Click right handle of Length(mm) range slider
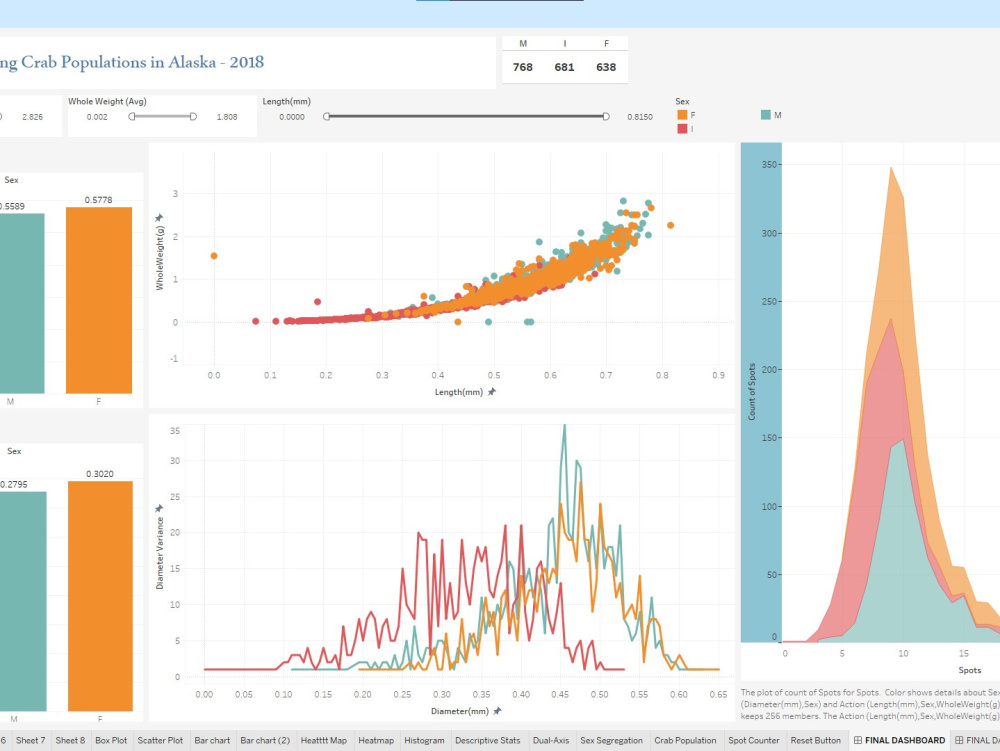This screenshot has height=751, width=1000. click(x=606, y=117)
